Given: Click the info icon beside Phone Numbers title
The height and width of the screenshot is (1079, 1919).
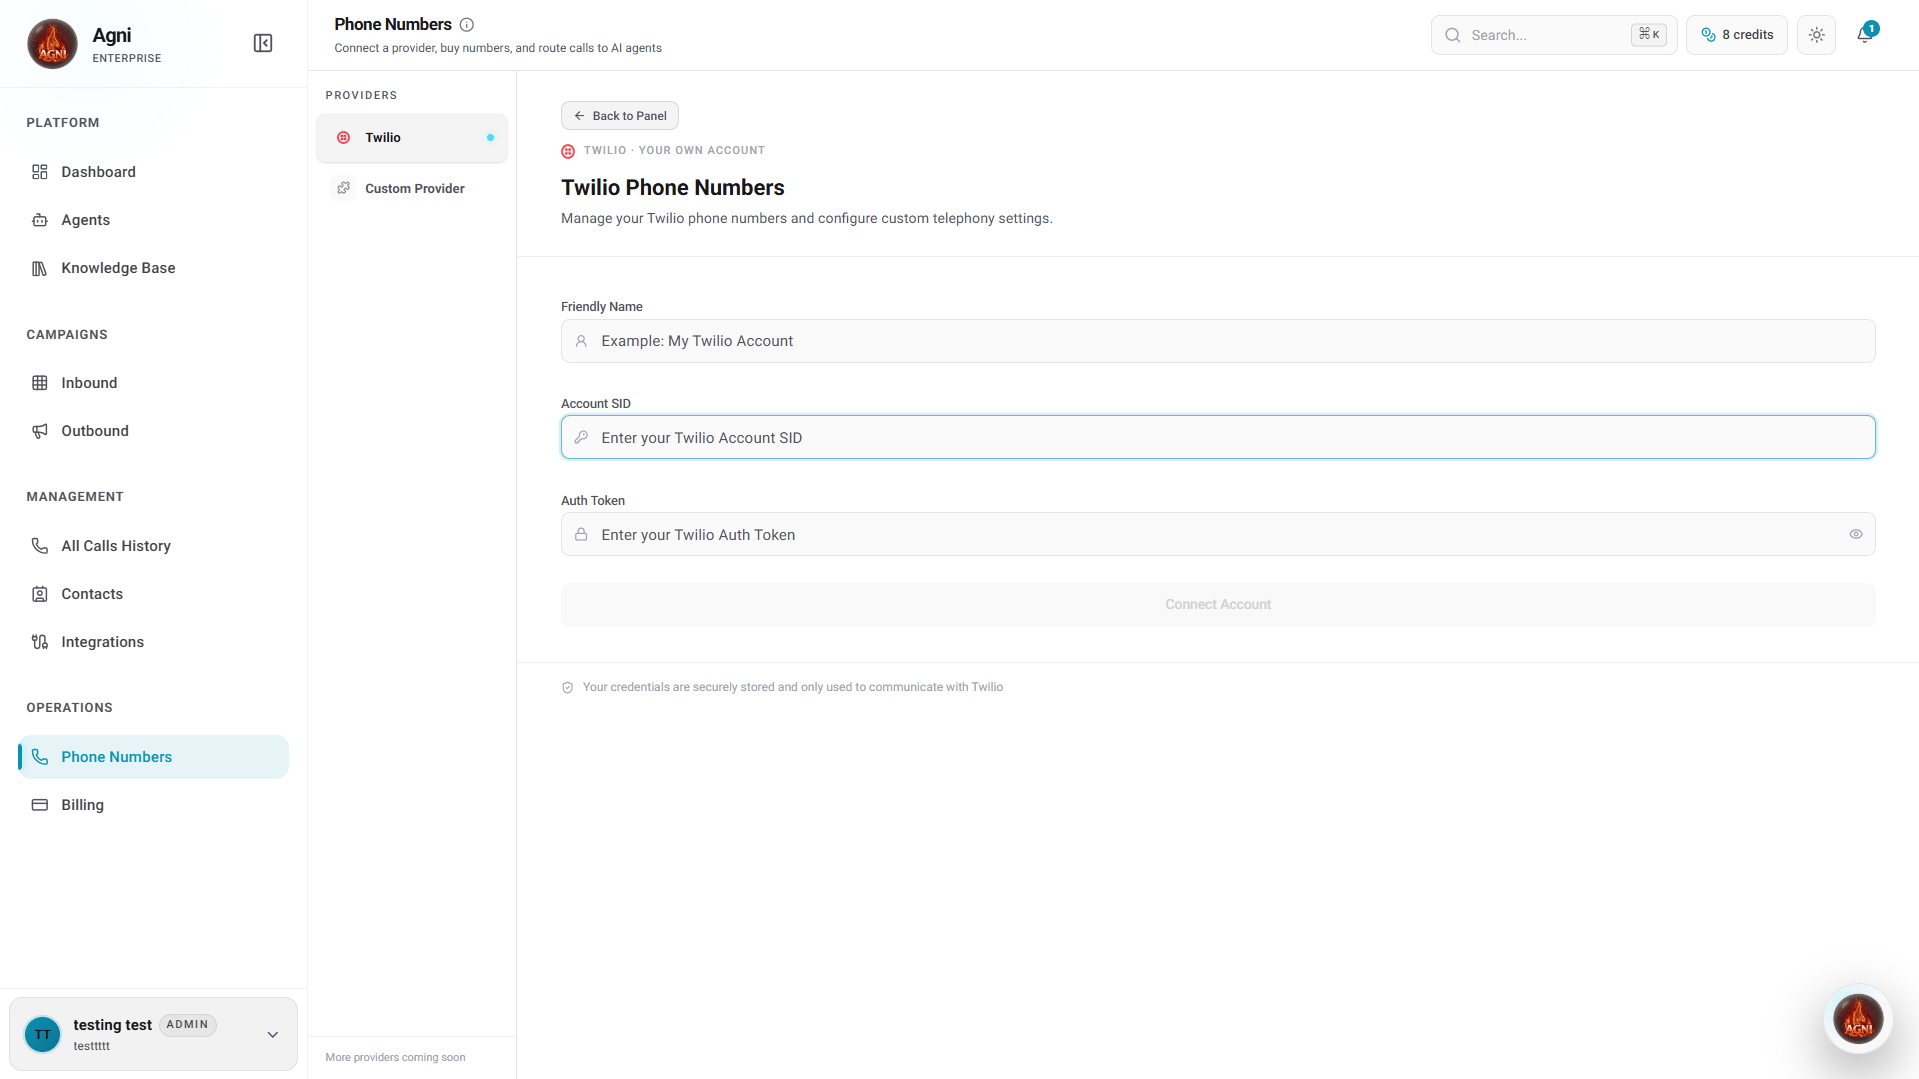Looking at the screenshot, I should (x=467, y=25).
